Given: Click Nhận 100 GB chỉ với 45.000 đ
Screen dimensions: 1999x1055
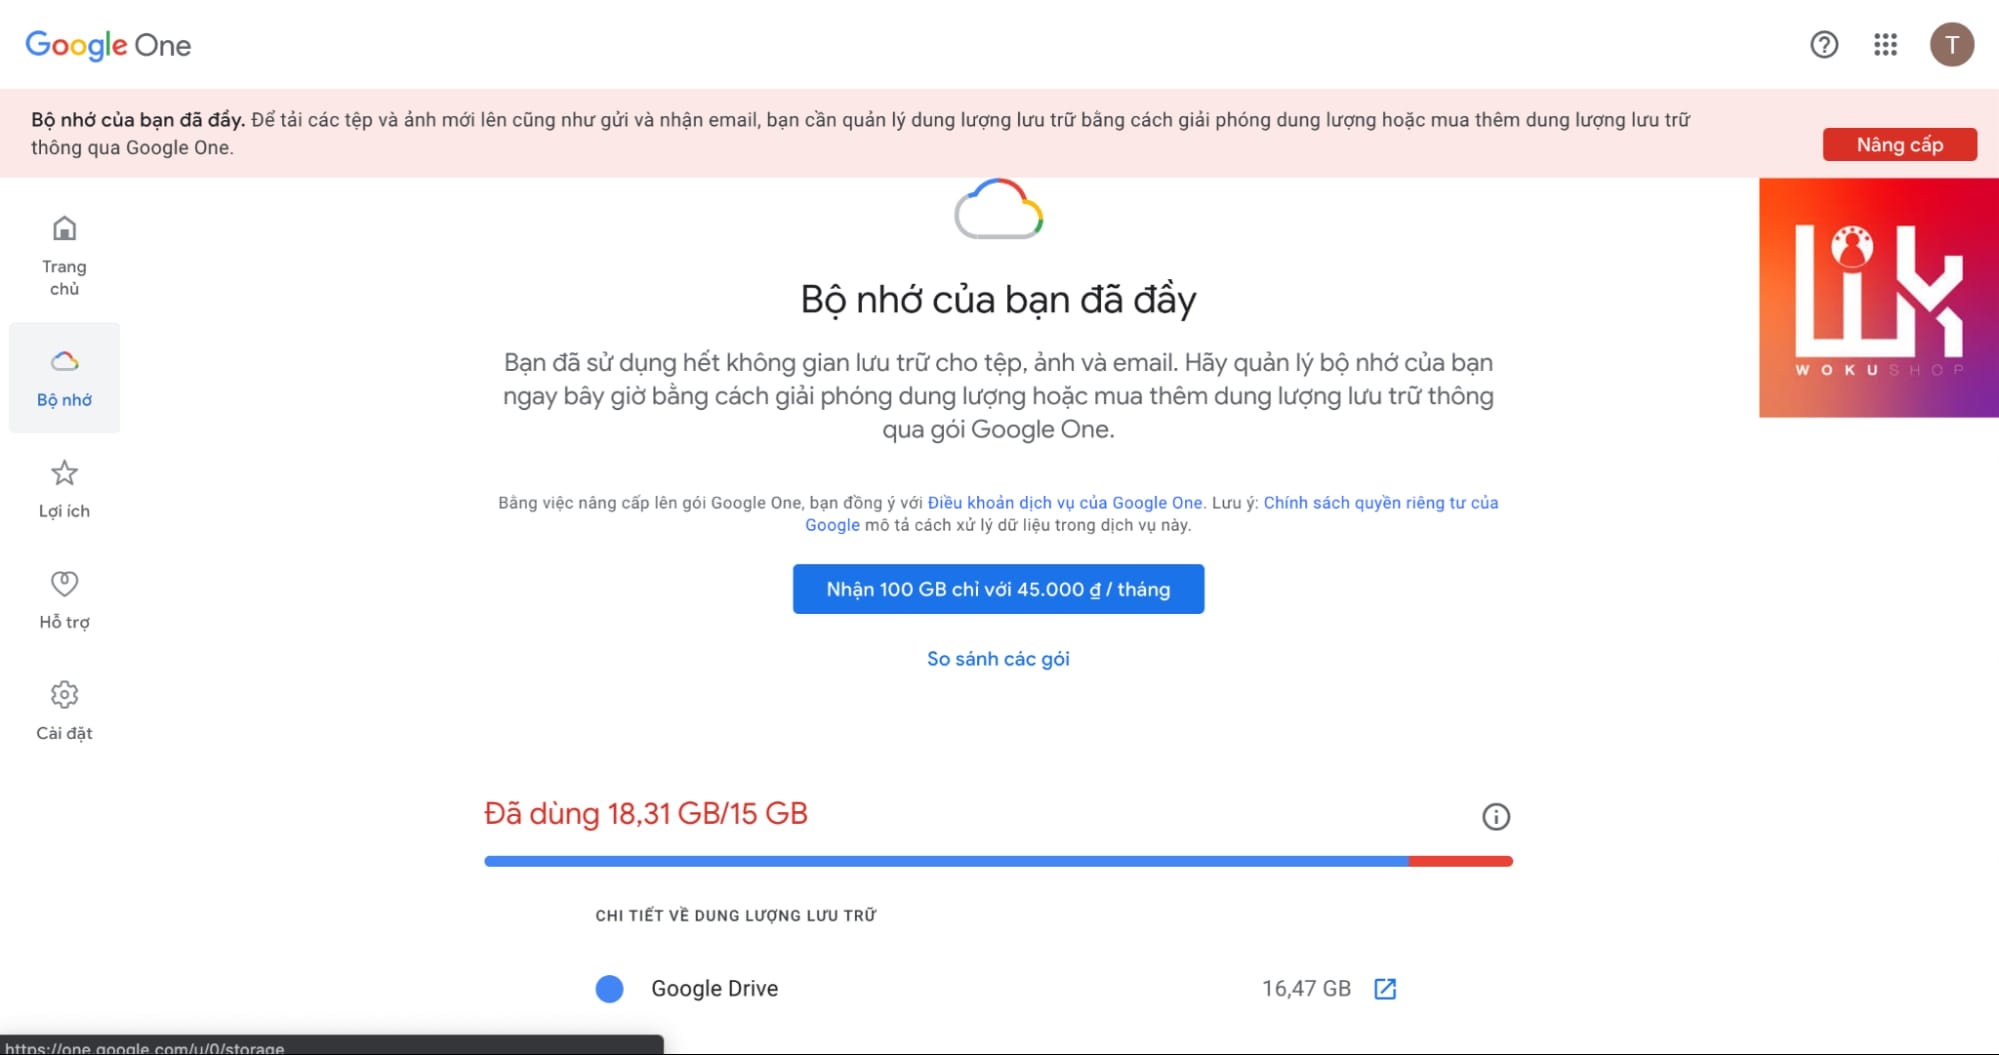Looking at the screenshot, I should 997,589.
